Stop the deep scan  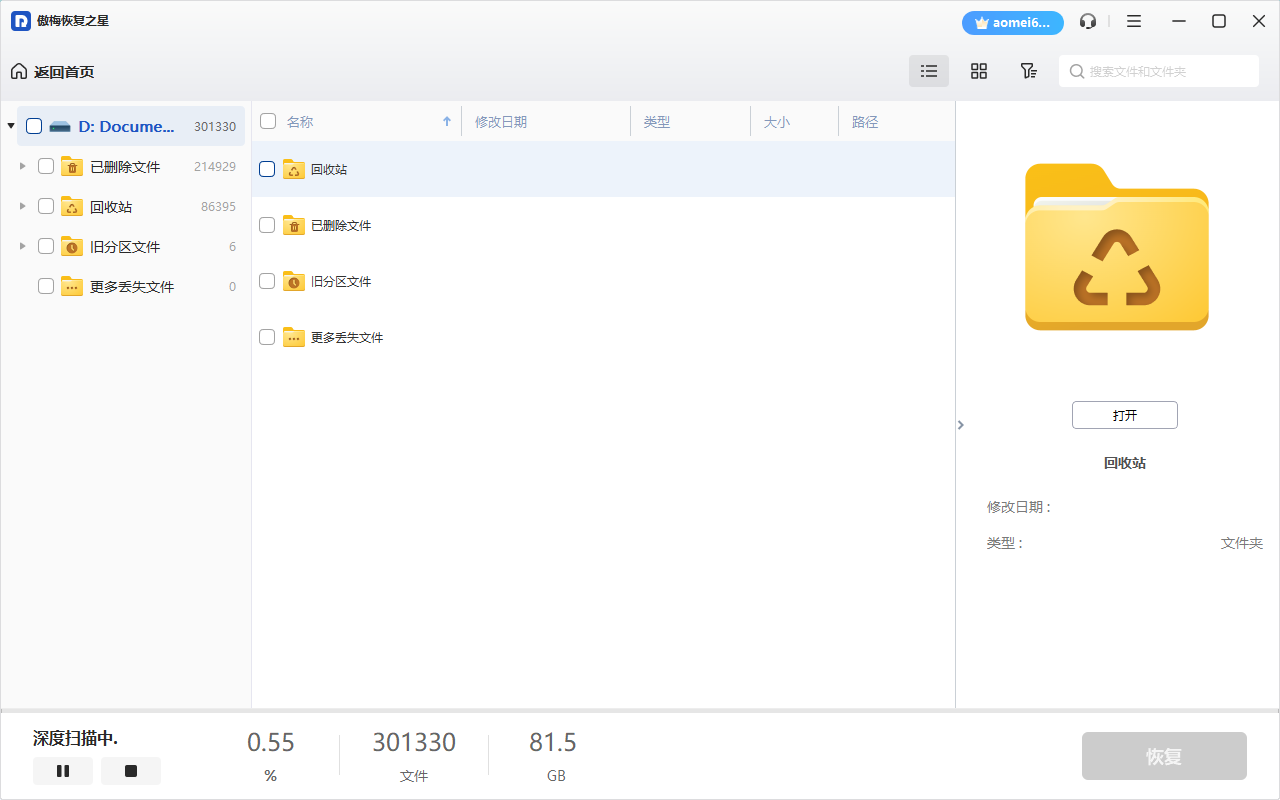click(x=131, y=771)
